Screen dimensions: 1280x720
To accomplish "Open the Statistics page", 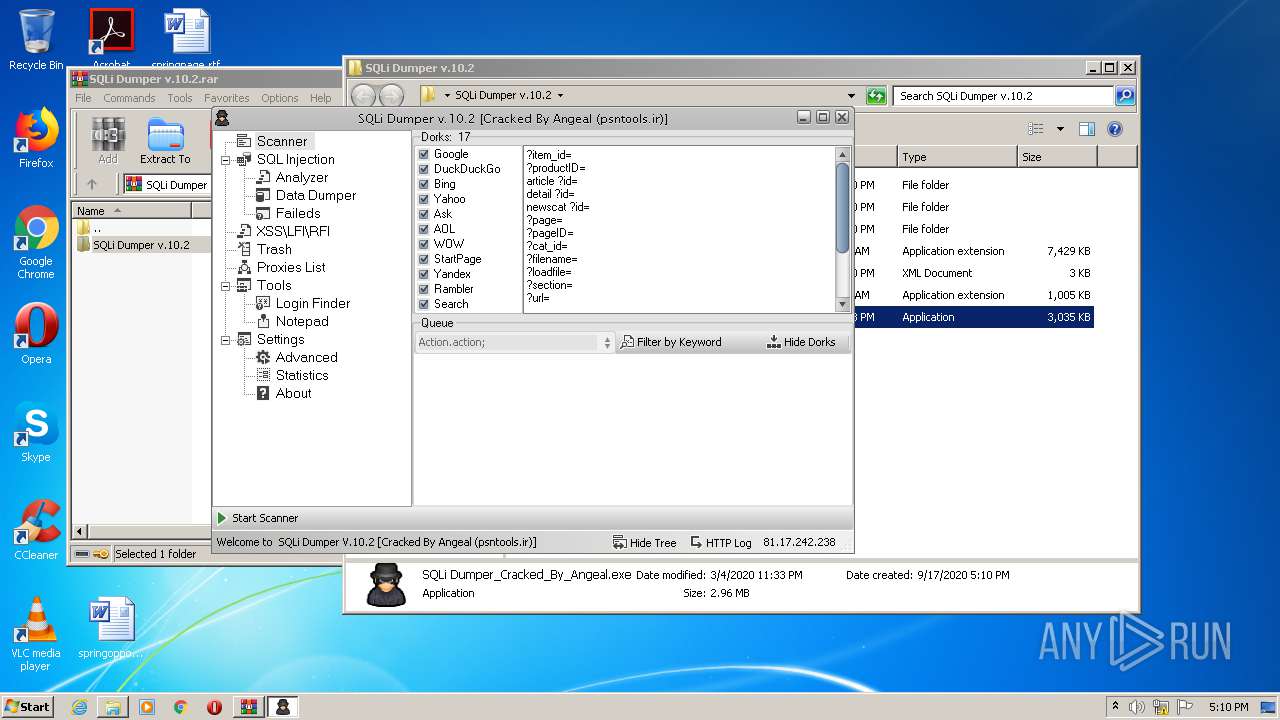I will tap(302, 375).
